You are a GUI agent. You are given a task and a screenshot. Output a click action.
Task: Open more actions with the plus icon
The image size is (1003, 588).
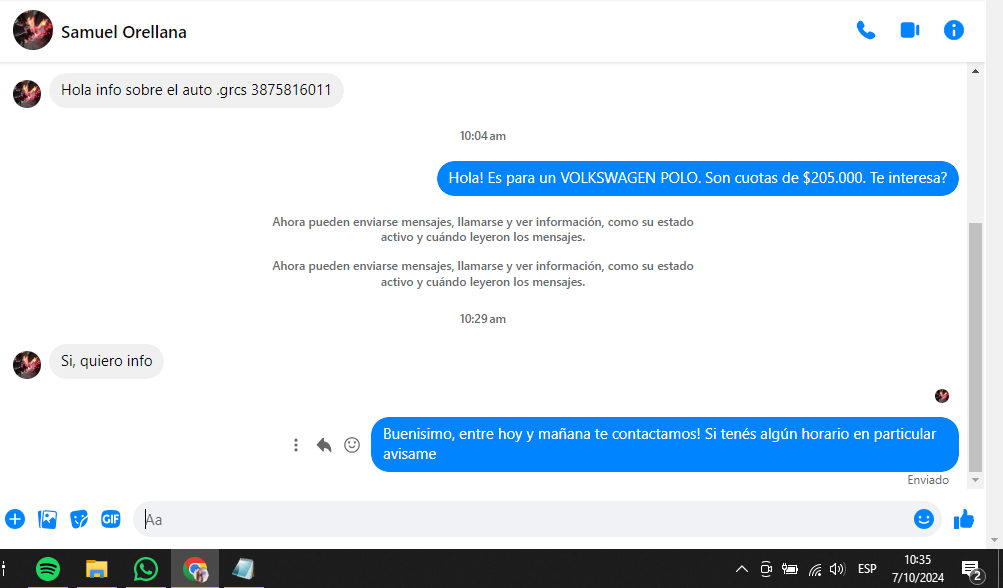[15, 519]
